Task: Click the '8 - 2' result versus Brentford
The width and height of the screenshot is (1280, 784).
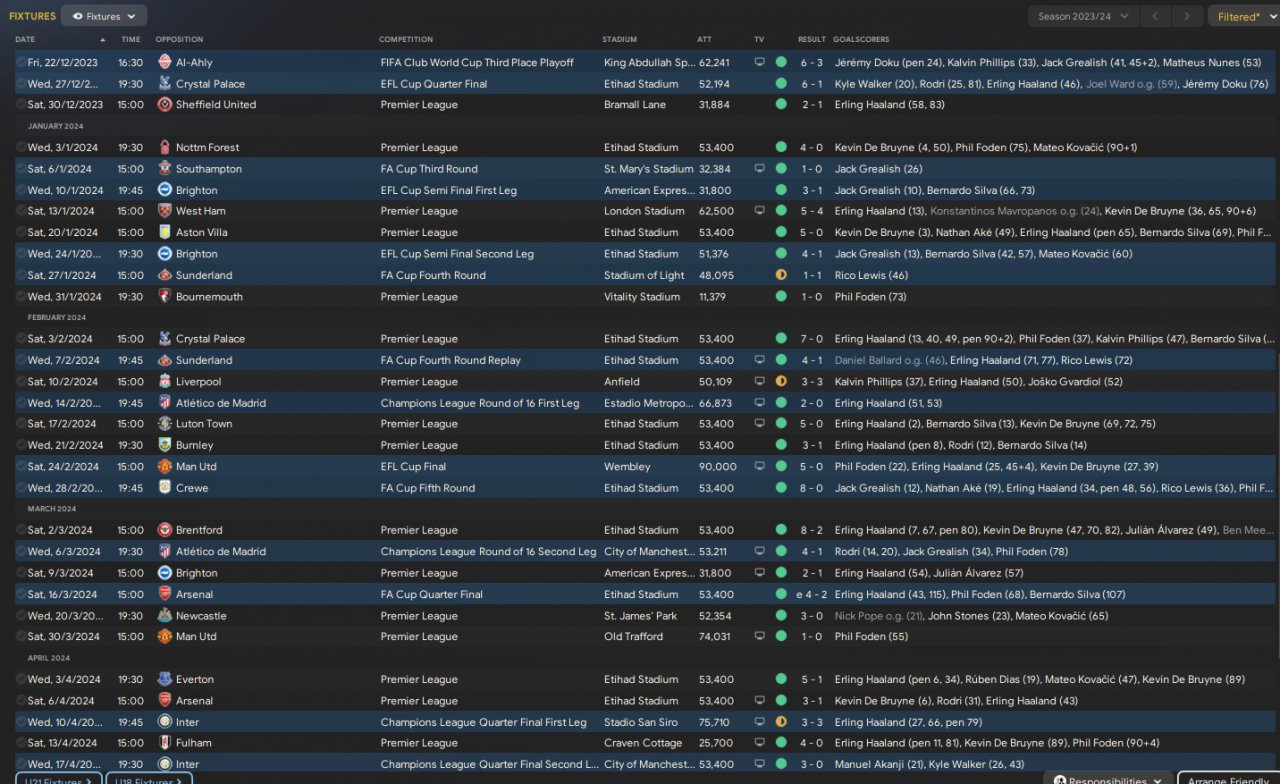Action: [812, 530]
